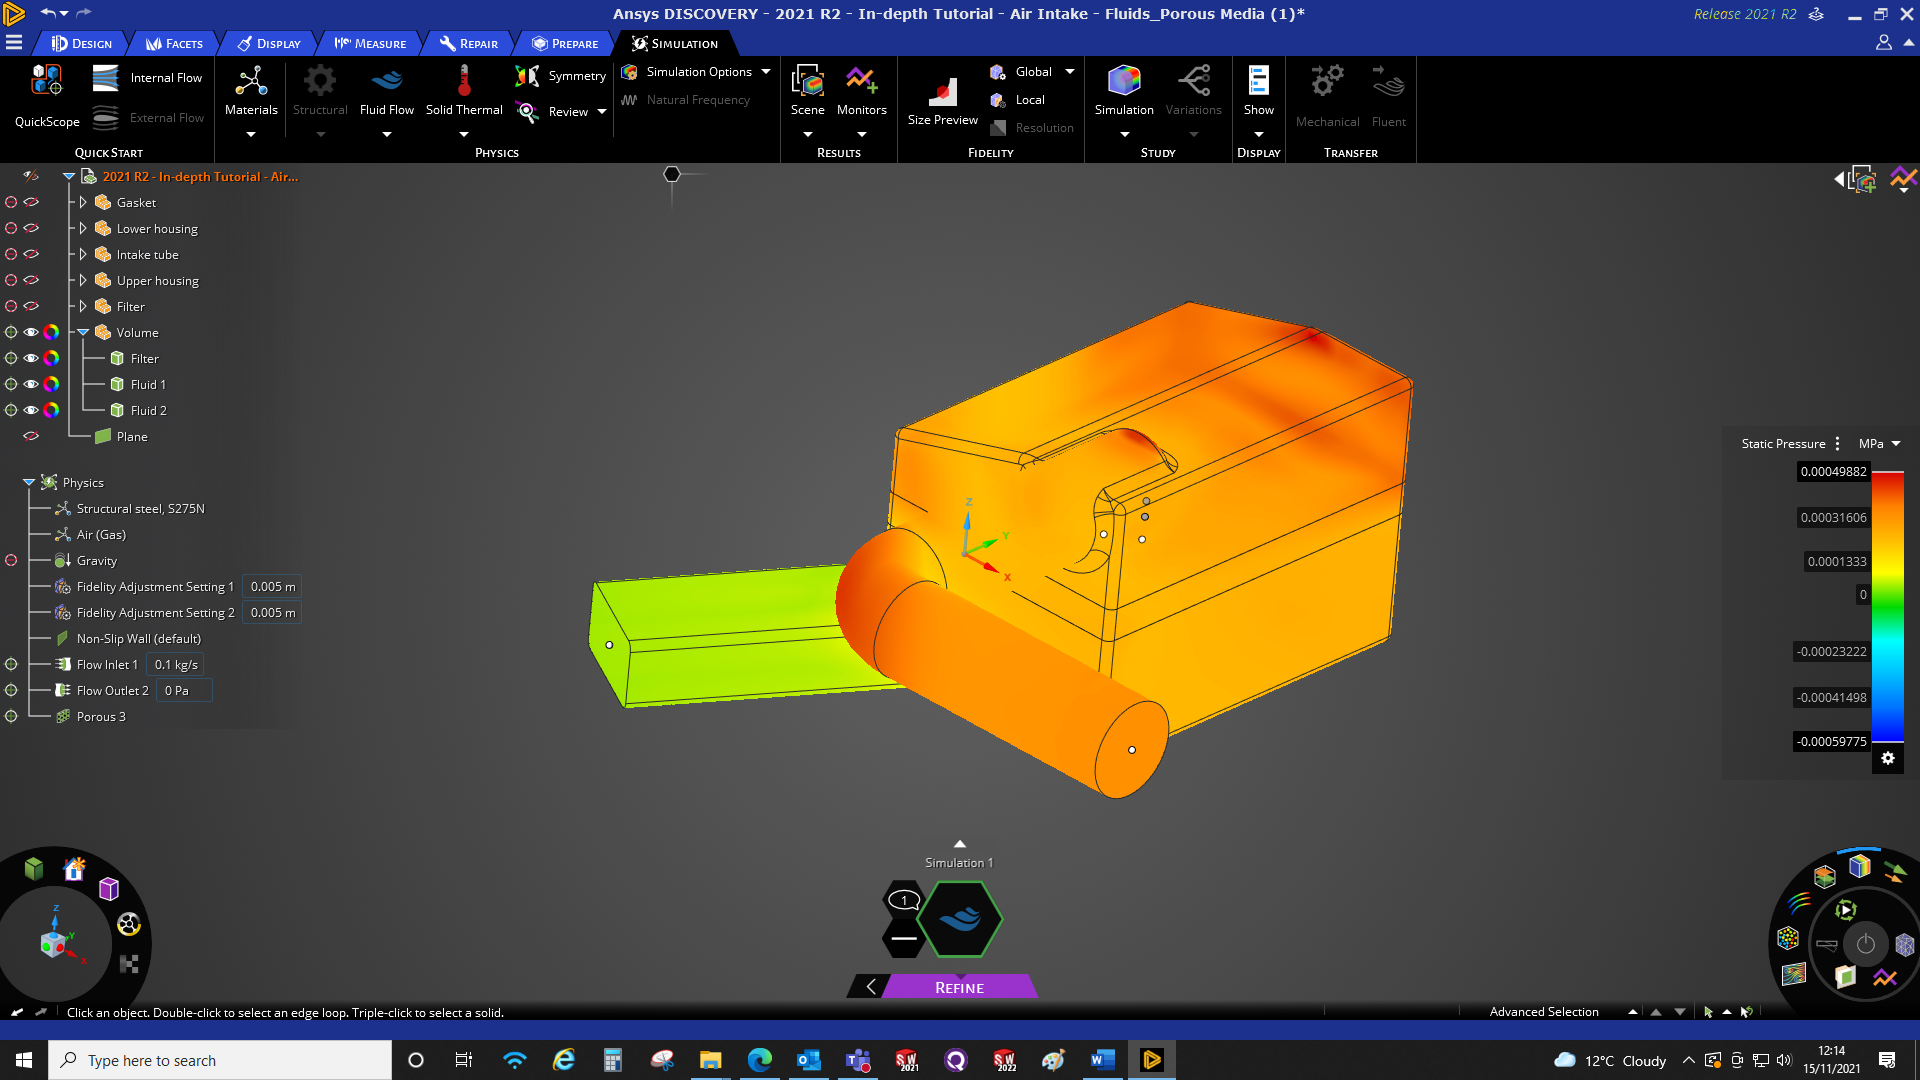Screen dimensions: 1920x1080
Task: Open Scene results tool
Action: (x=808, y=92)
